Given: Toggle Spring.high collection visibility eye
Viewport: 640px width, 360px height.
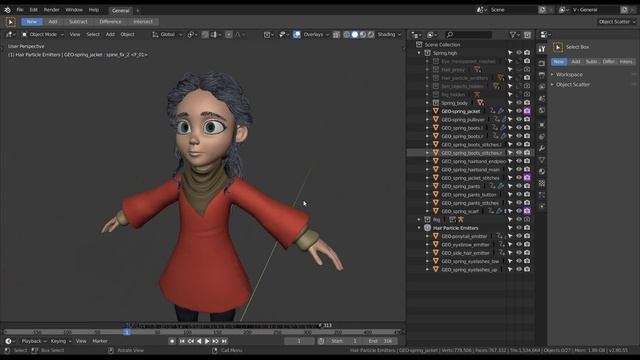Looking at the screenshot, I should (x=519, y=53).
